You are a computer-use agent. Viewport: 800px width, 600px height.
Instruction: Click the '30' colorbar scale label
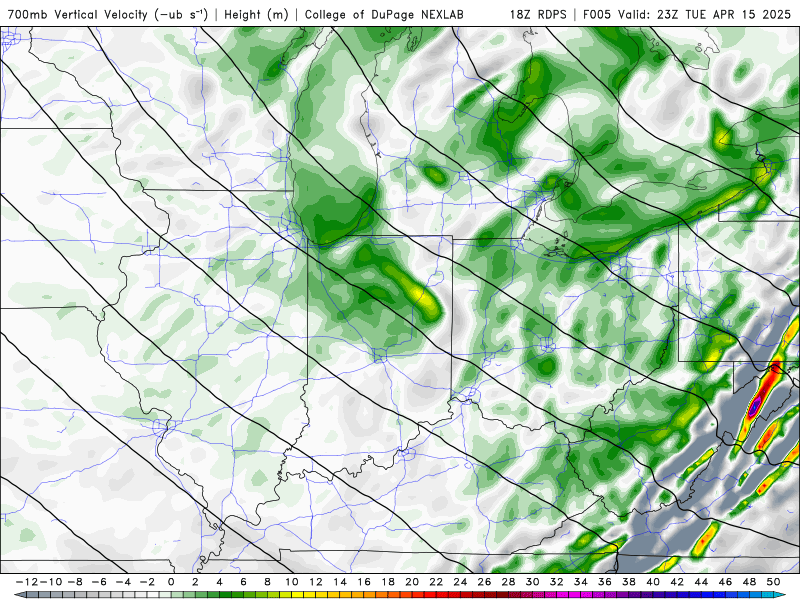[533, 582]
